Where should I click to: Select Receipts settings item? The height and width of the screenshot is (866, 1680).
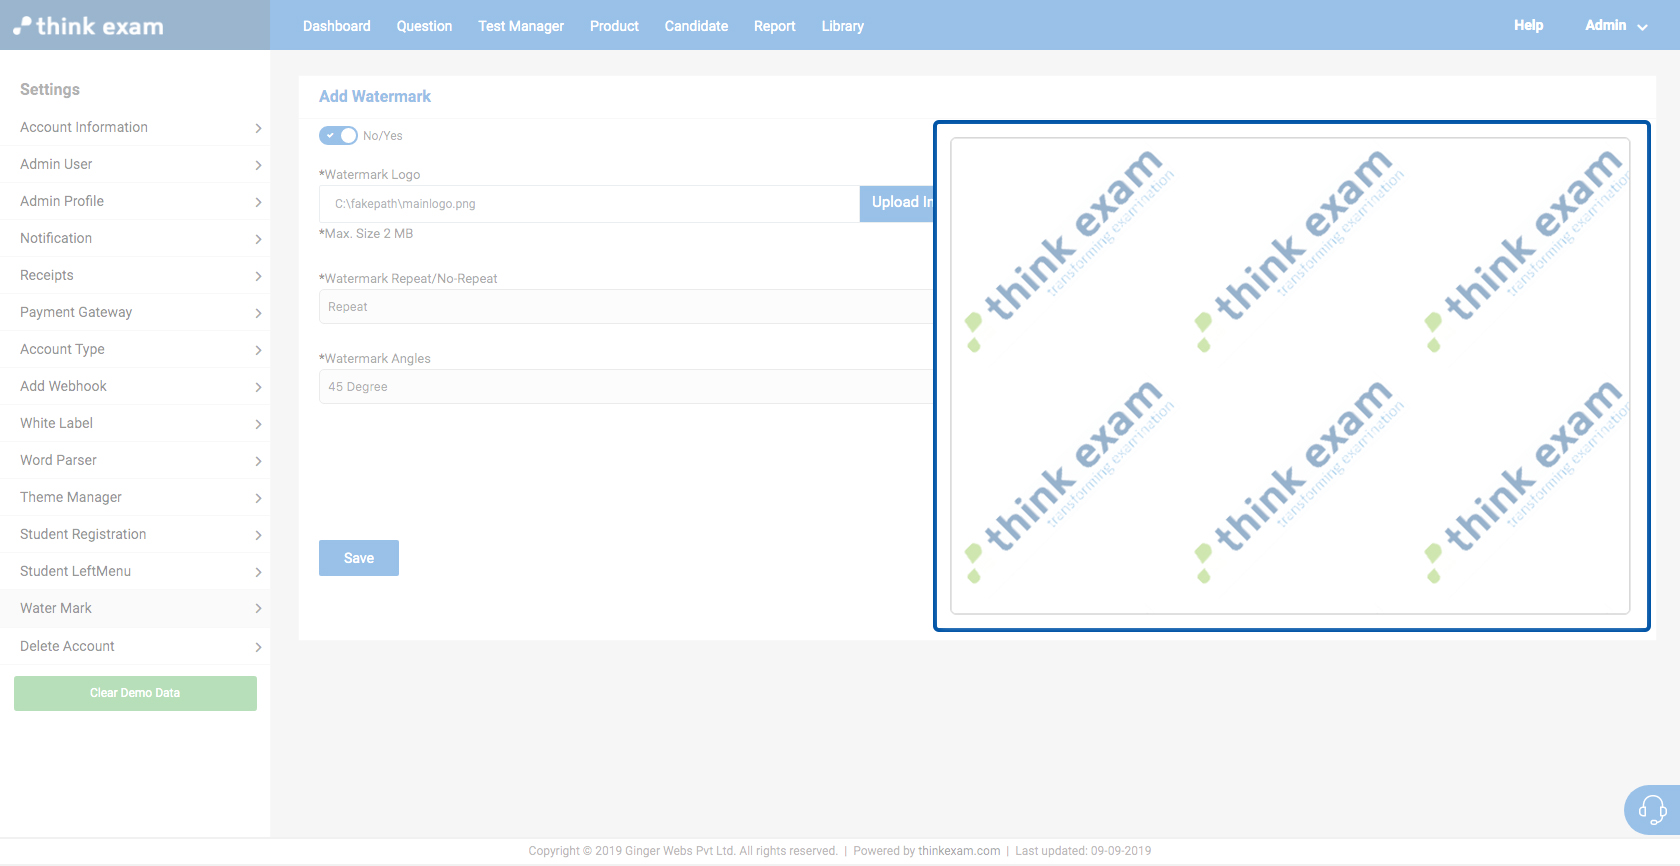[135, 276]
